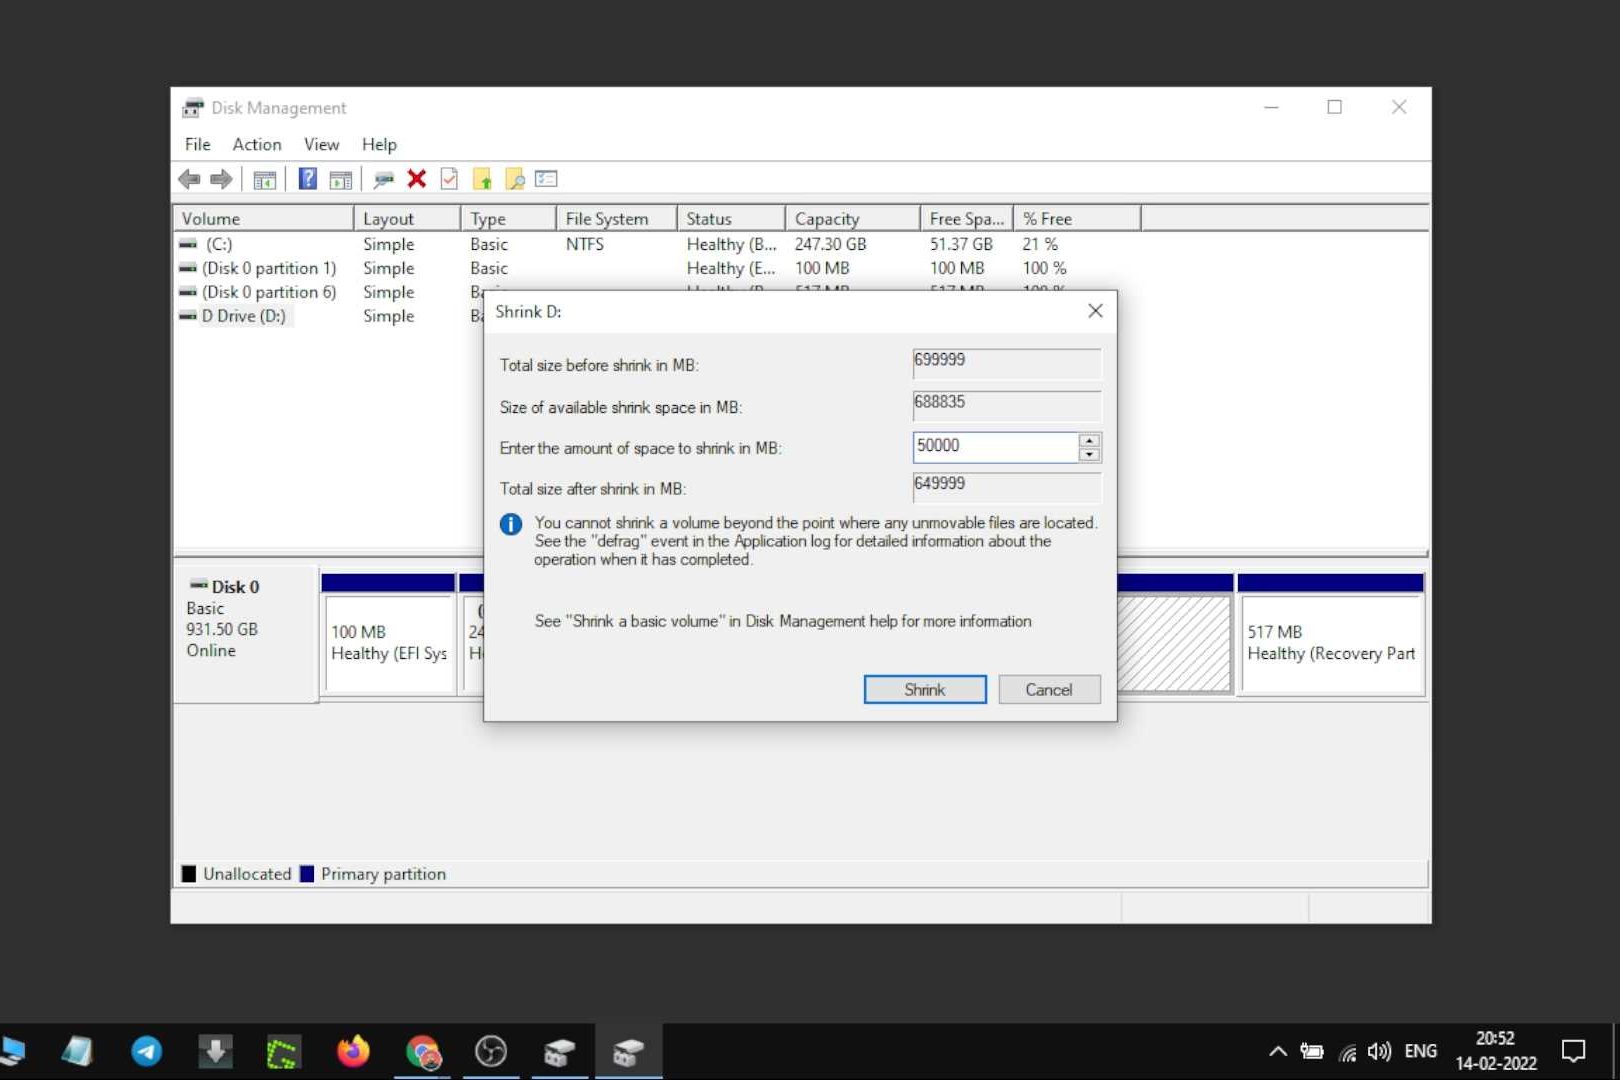Image resolution: width=1620 pixels, height=1080 pixels.
Task: Toggle the console tree toolbar icon
Action: point(265,178)
